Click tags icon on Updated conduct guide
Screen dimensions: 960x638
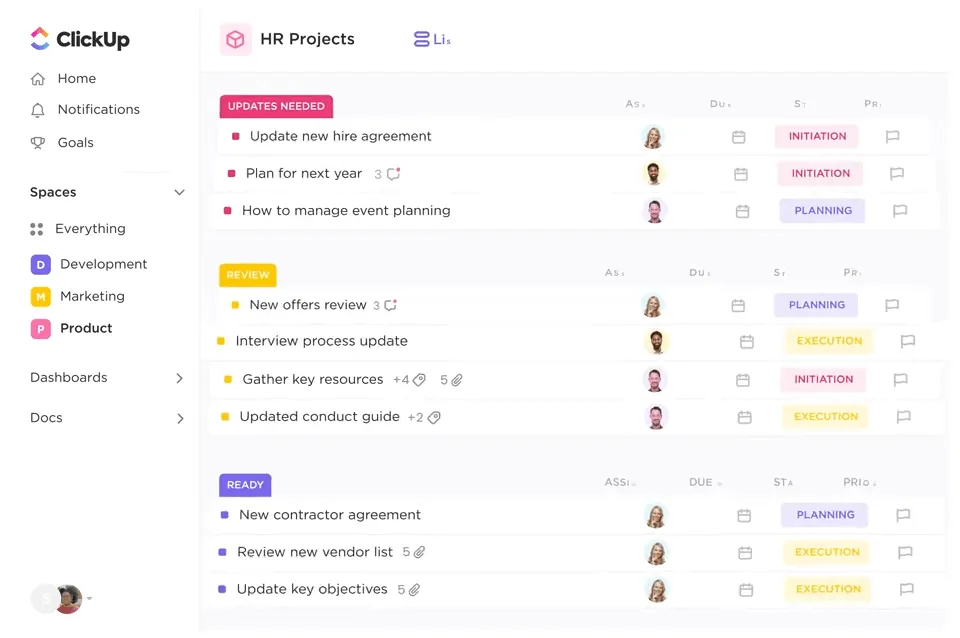pyautogui.click(x=434, y=418)
